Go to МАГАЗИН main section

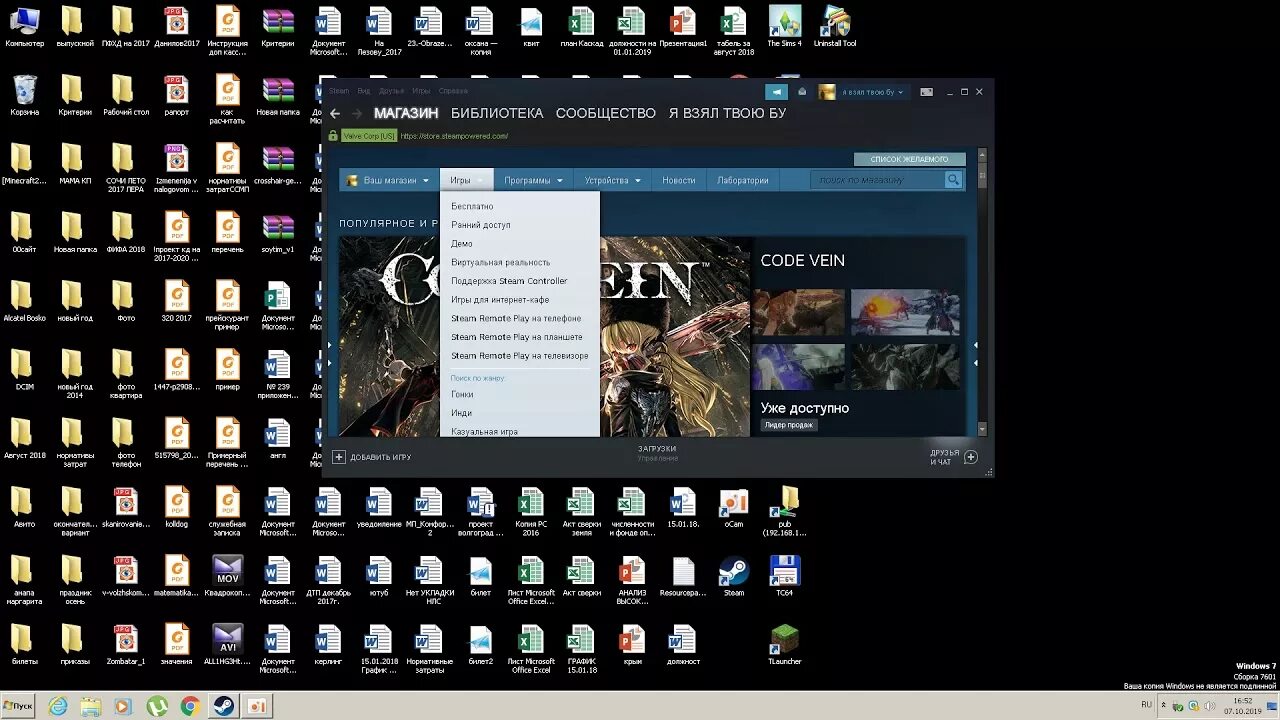[406, 113]
